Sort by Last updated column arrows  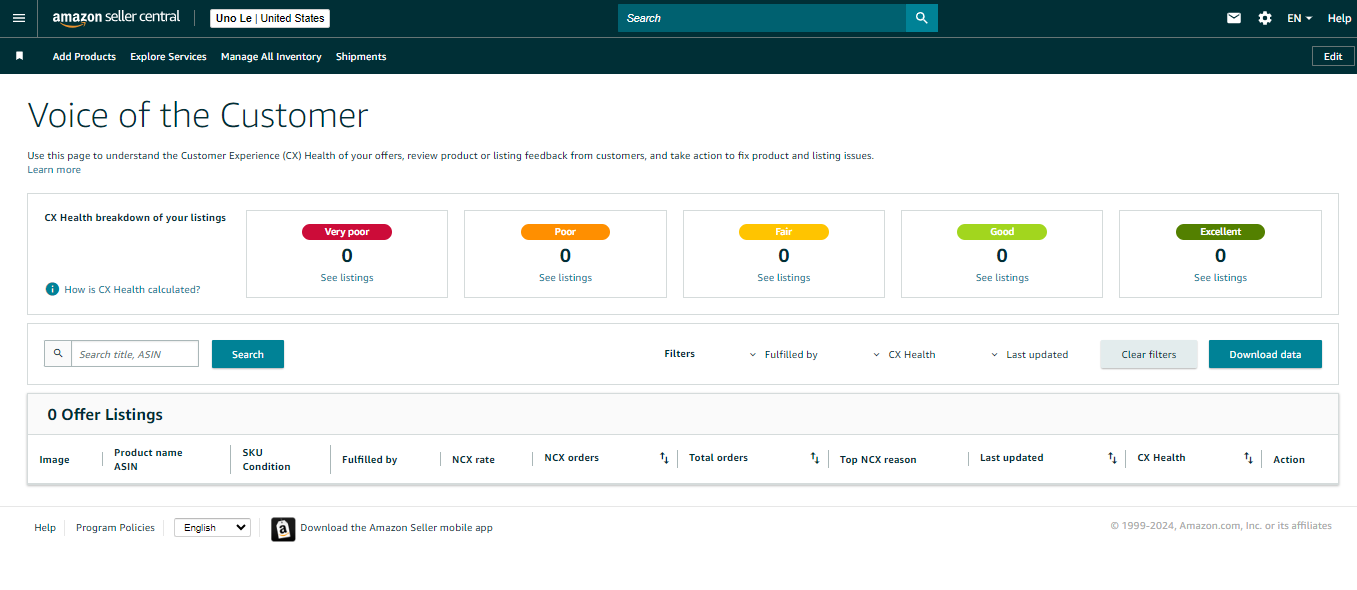coord(1112,458)
